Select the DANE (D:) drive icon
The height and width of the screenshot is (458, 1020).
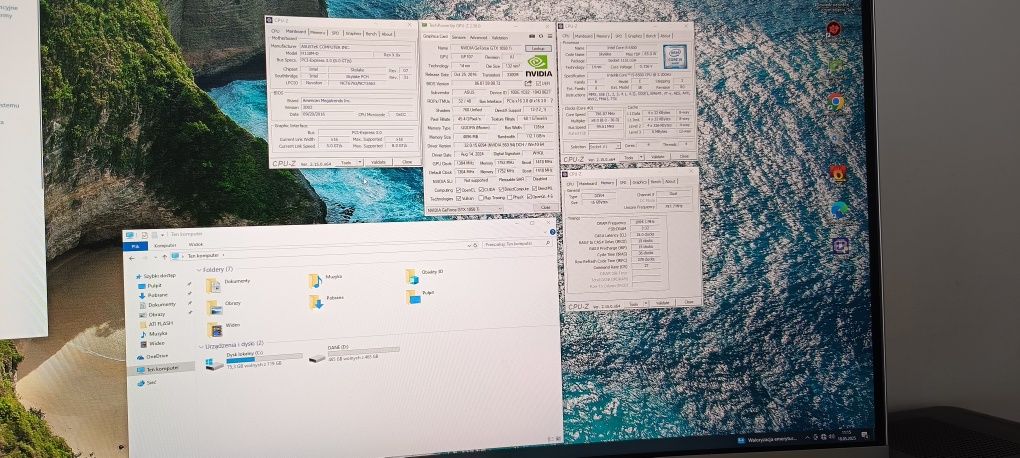[x=317, y=358]
